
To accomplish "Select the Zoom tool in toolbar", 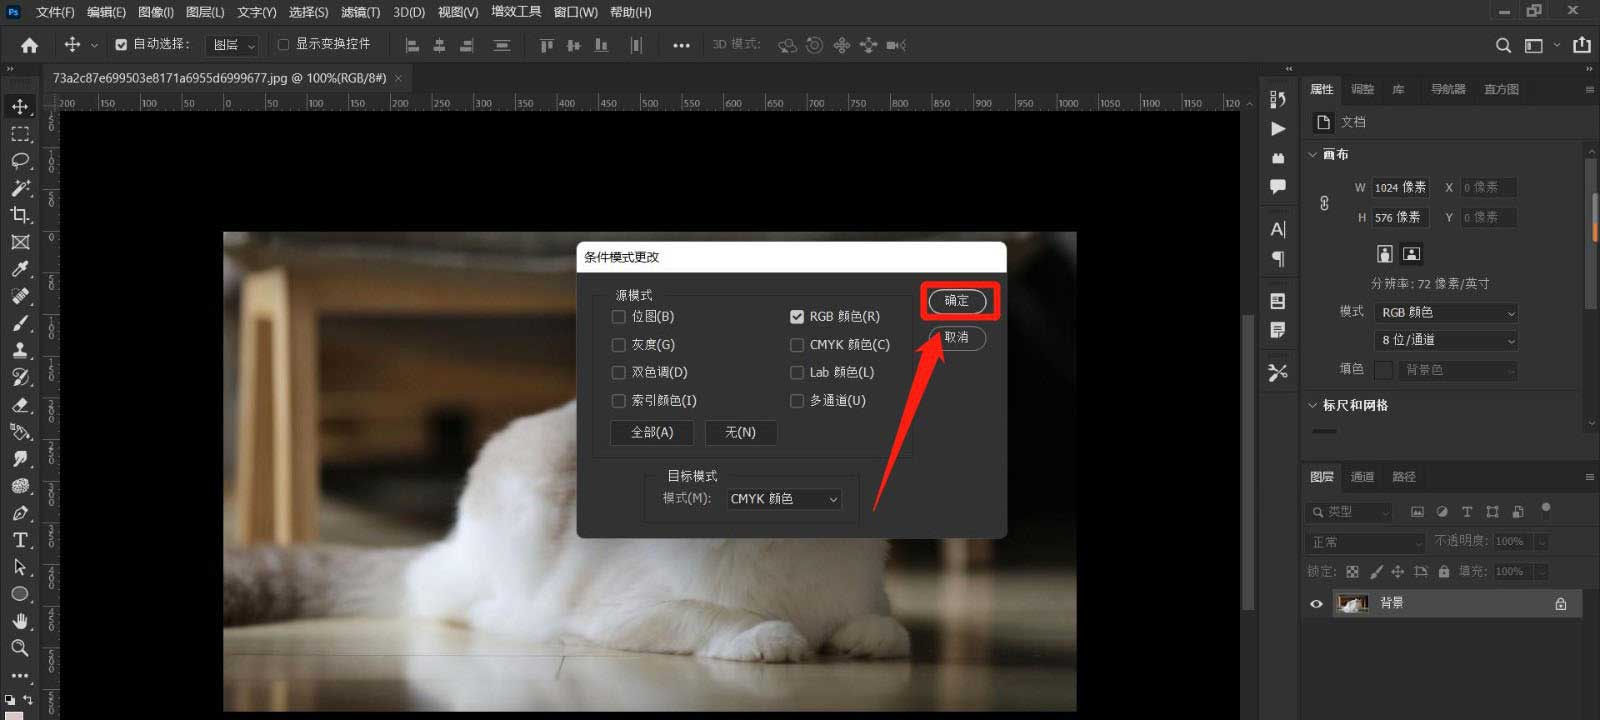I will (20, 648).
